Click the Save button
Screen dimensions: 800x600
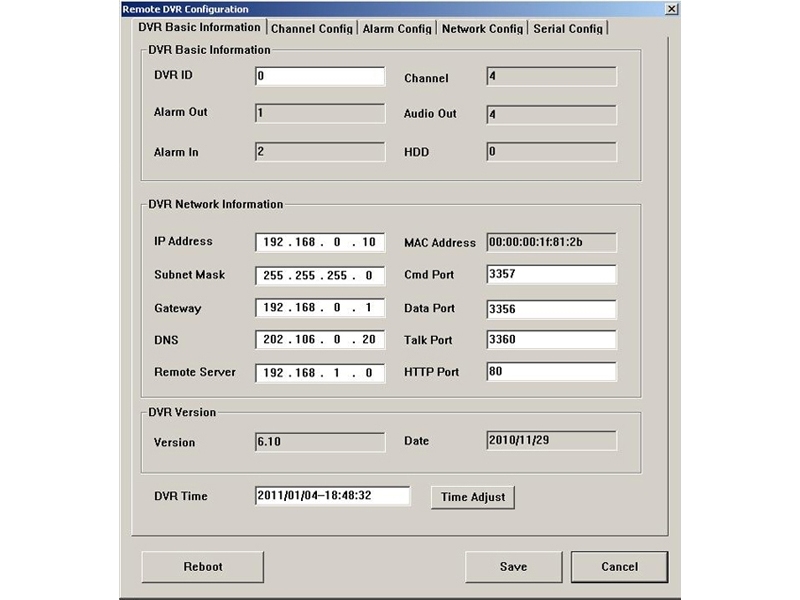click(x=513, y=566)
